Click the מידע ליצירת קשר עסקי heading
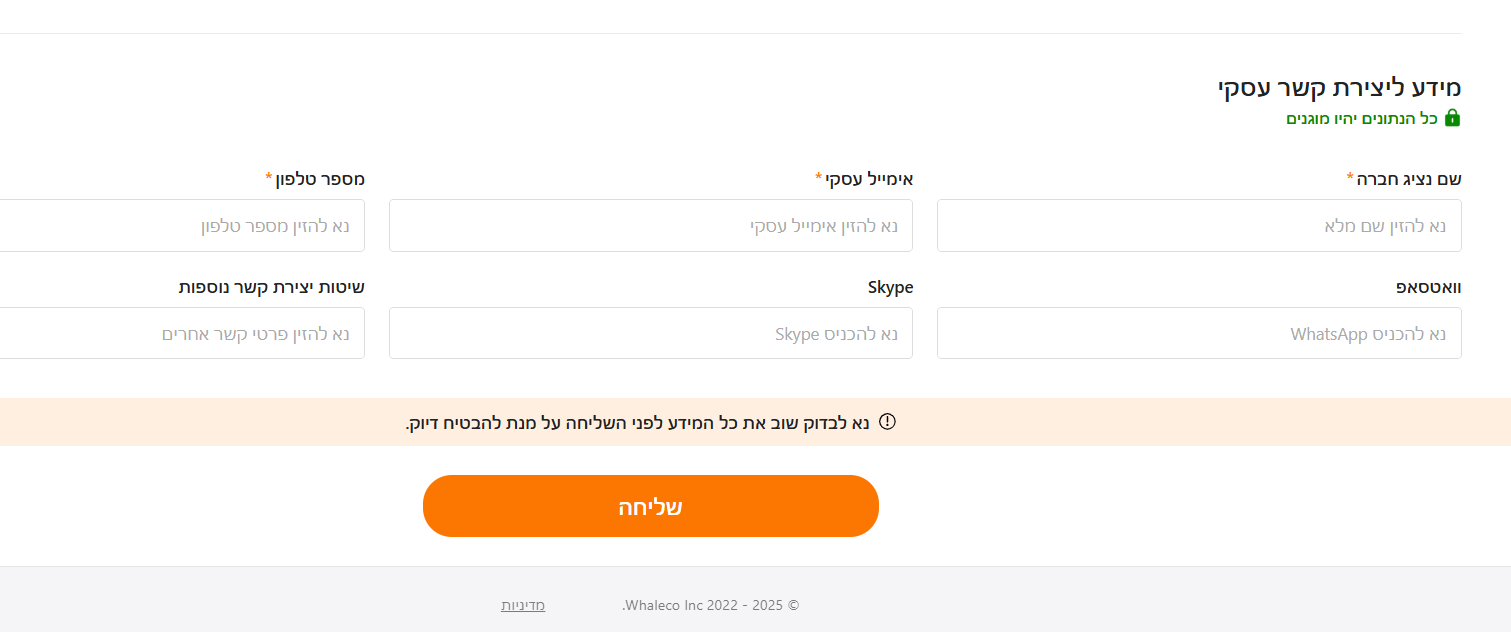 click(1339, 87)
